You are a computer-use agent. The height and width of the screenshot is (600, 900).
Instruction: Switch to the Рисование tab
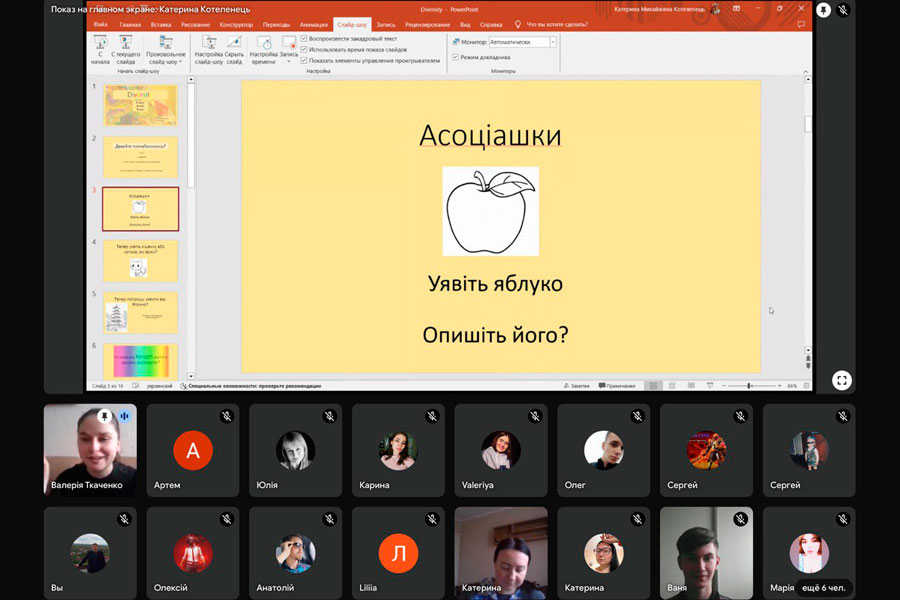coord(195,25)
